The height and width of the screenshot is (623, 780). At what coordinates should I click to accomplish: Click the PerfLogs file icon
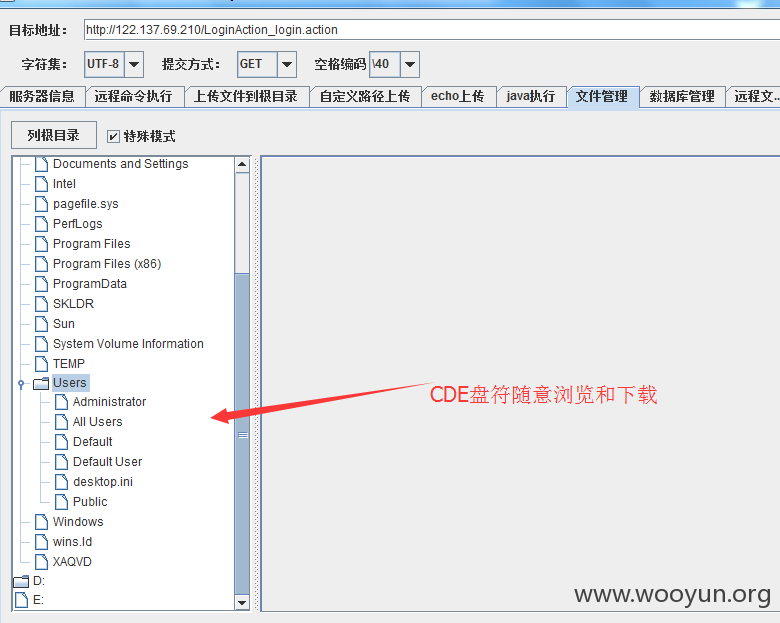point(42,223)
